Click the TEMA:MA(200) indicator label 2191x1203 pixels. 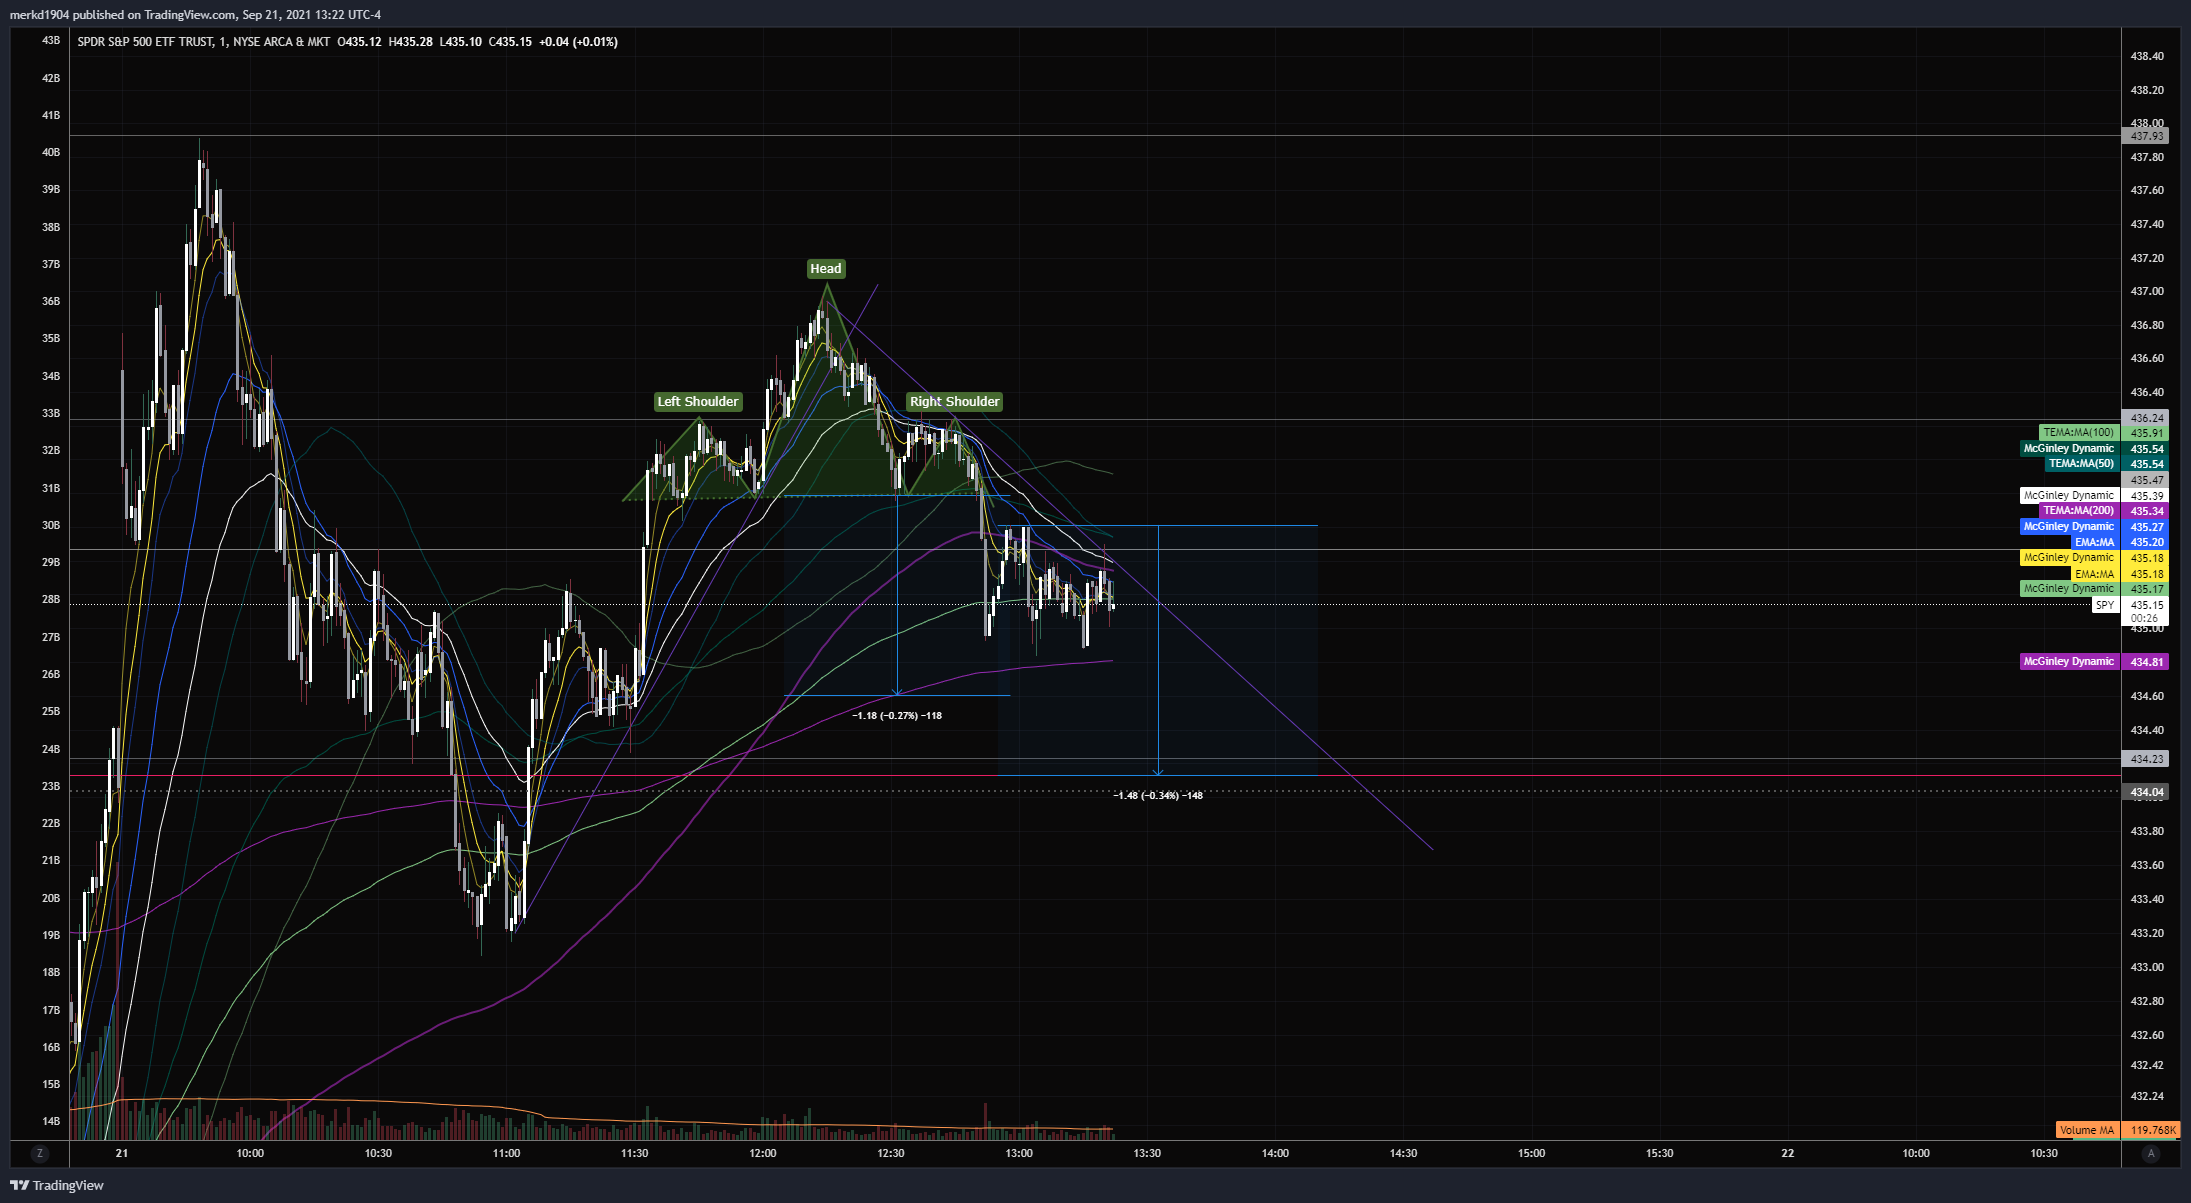2078,511
